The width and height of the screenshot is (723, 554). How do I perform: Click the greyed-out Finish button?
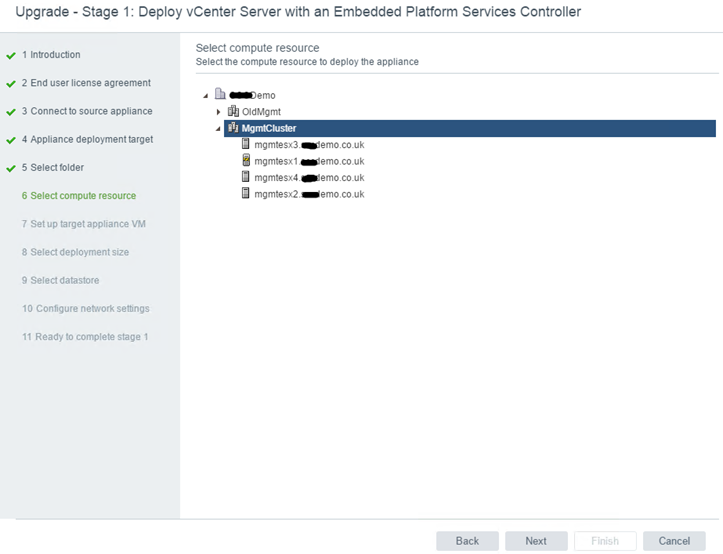605,541
